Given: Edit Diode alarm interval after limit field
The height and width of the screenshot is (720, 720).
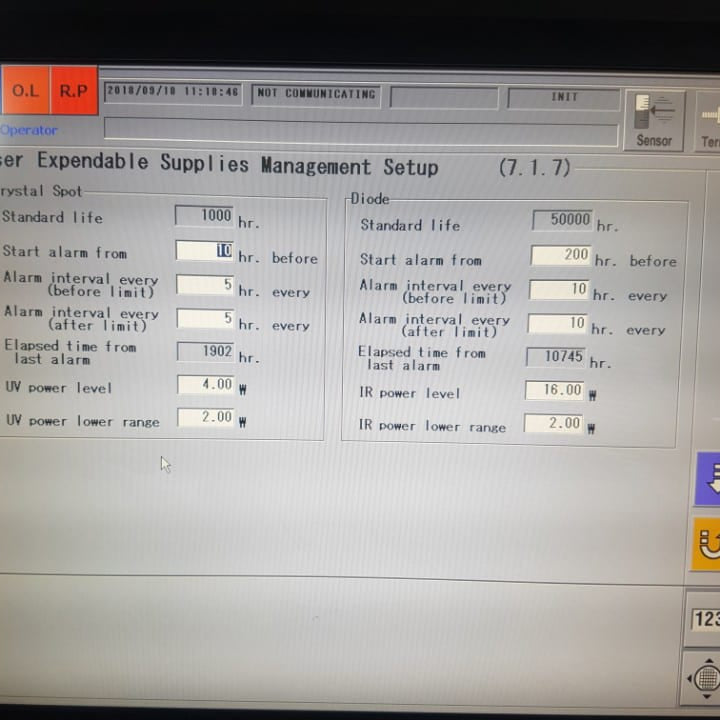Looking at the screenshot, I should click(x=557, y=323).
